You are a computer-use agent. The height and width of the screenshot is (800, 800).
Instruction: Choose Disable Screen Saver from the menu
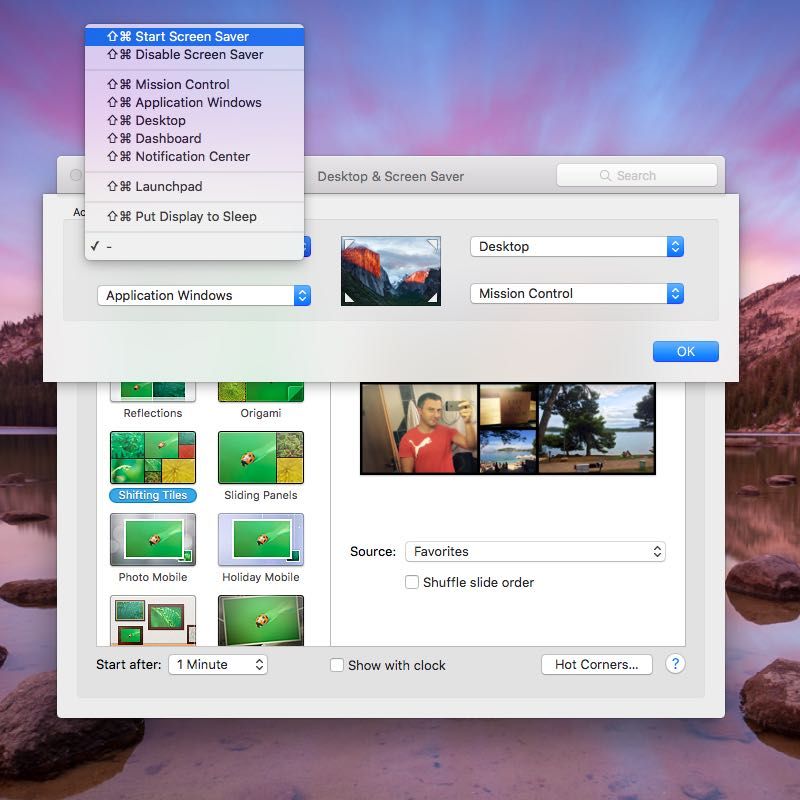[194, 55]
